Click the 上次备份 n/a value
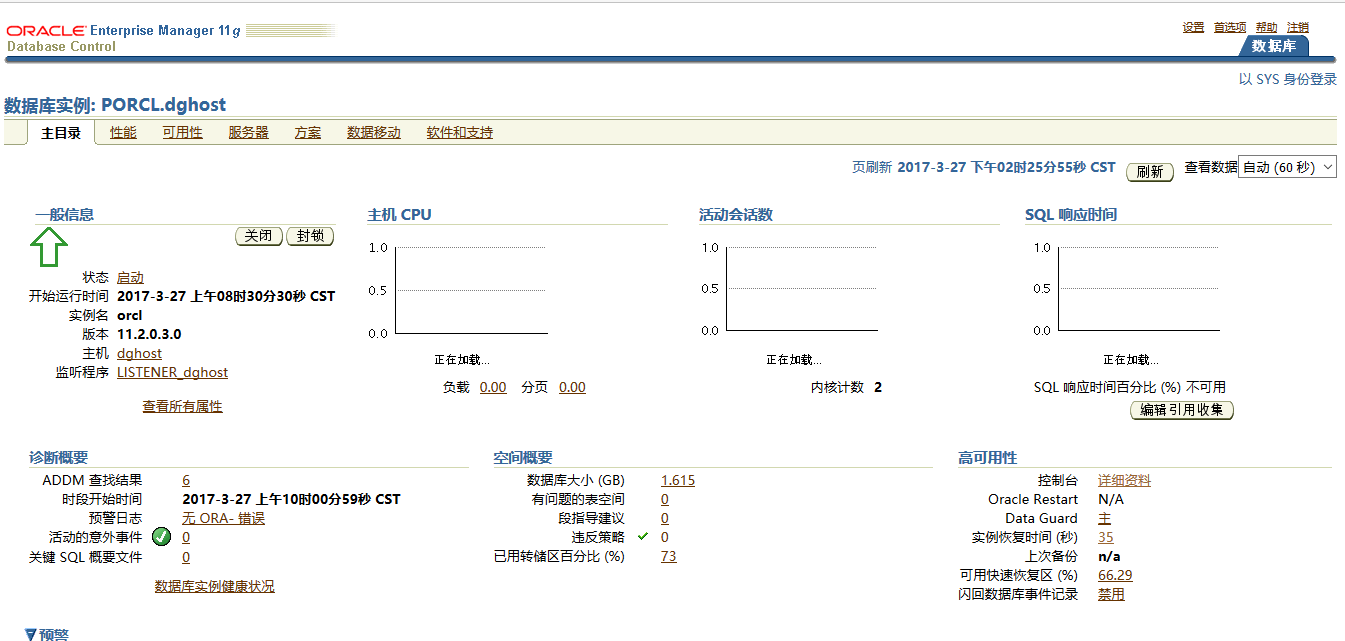Viewport: 1345px width, 641px height. click(x=1109, y=556)
